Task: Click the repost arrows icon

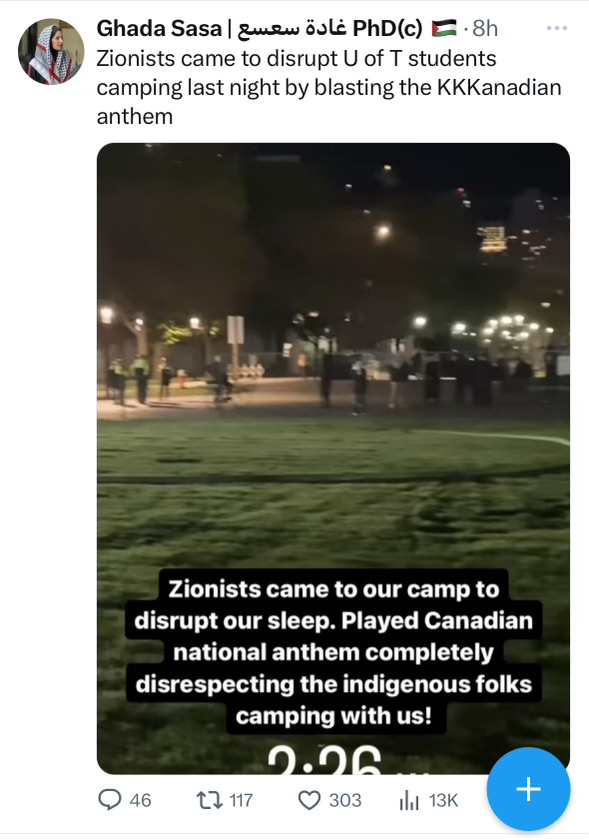Action: click(x=209, y=800)
